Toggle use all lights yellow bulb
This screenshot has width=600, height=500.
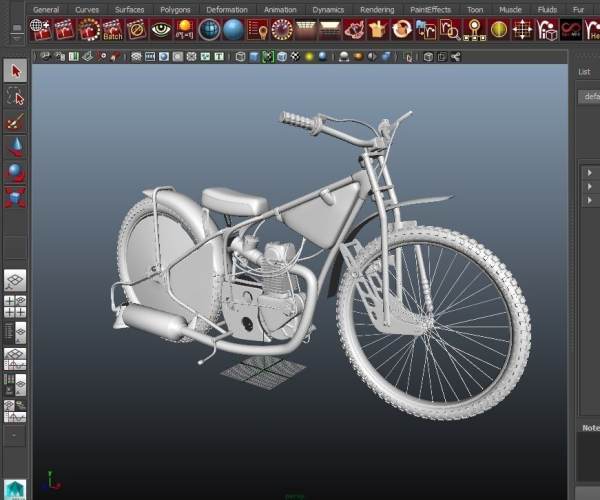(309, 57)
